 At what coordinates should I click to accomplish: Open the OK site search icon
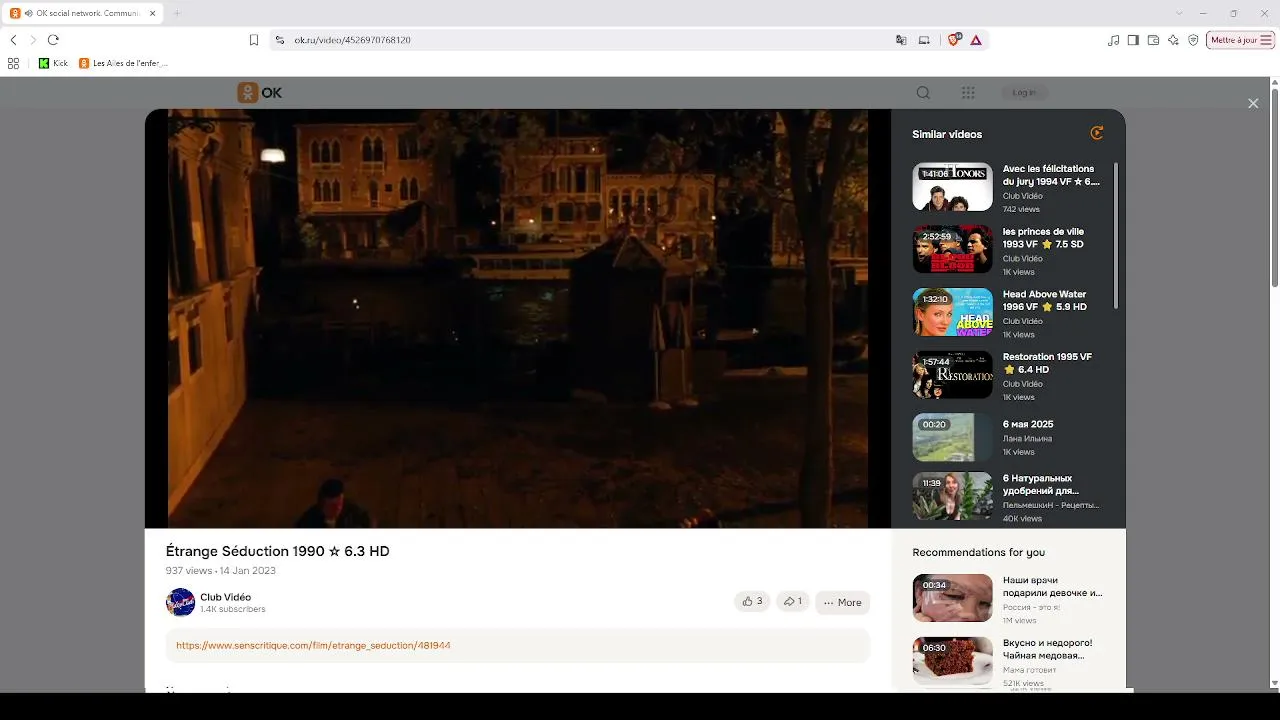pos(923,92)
